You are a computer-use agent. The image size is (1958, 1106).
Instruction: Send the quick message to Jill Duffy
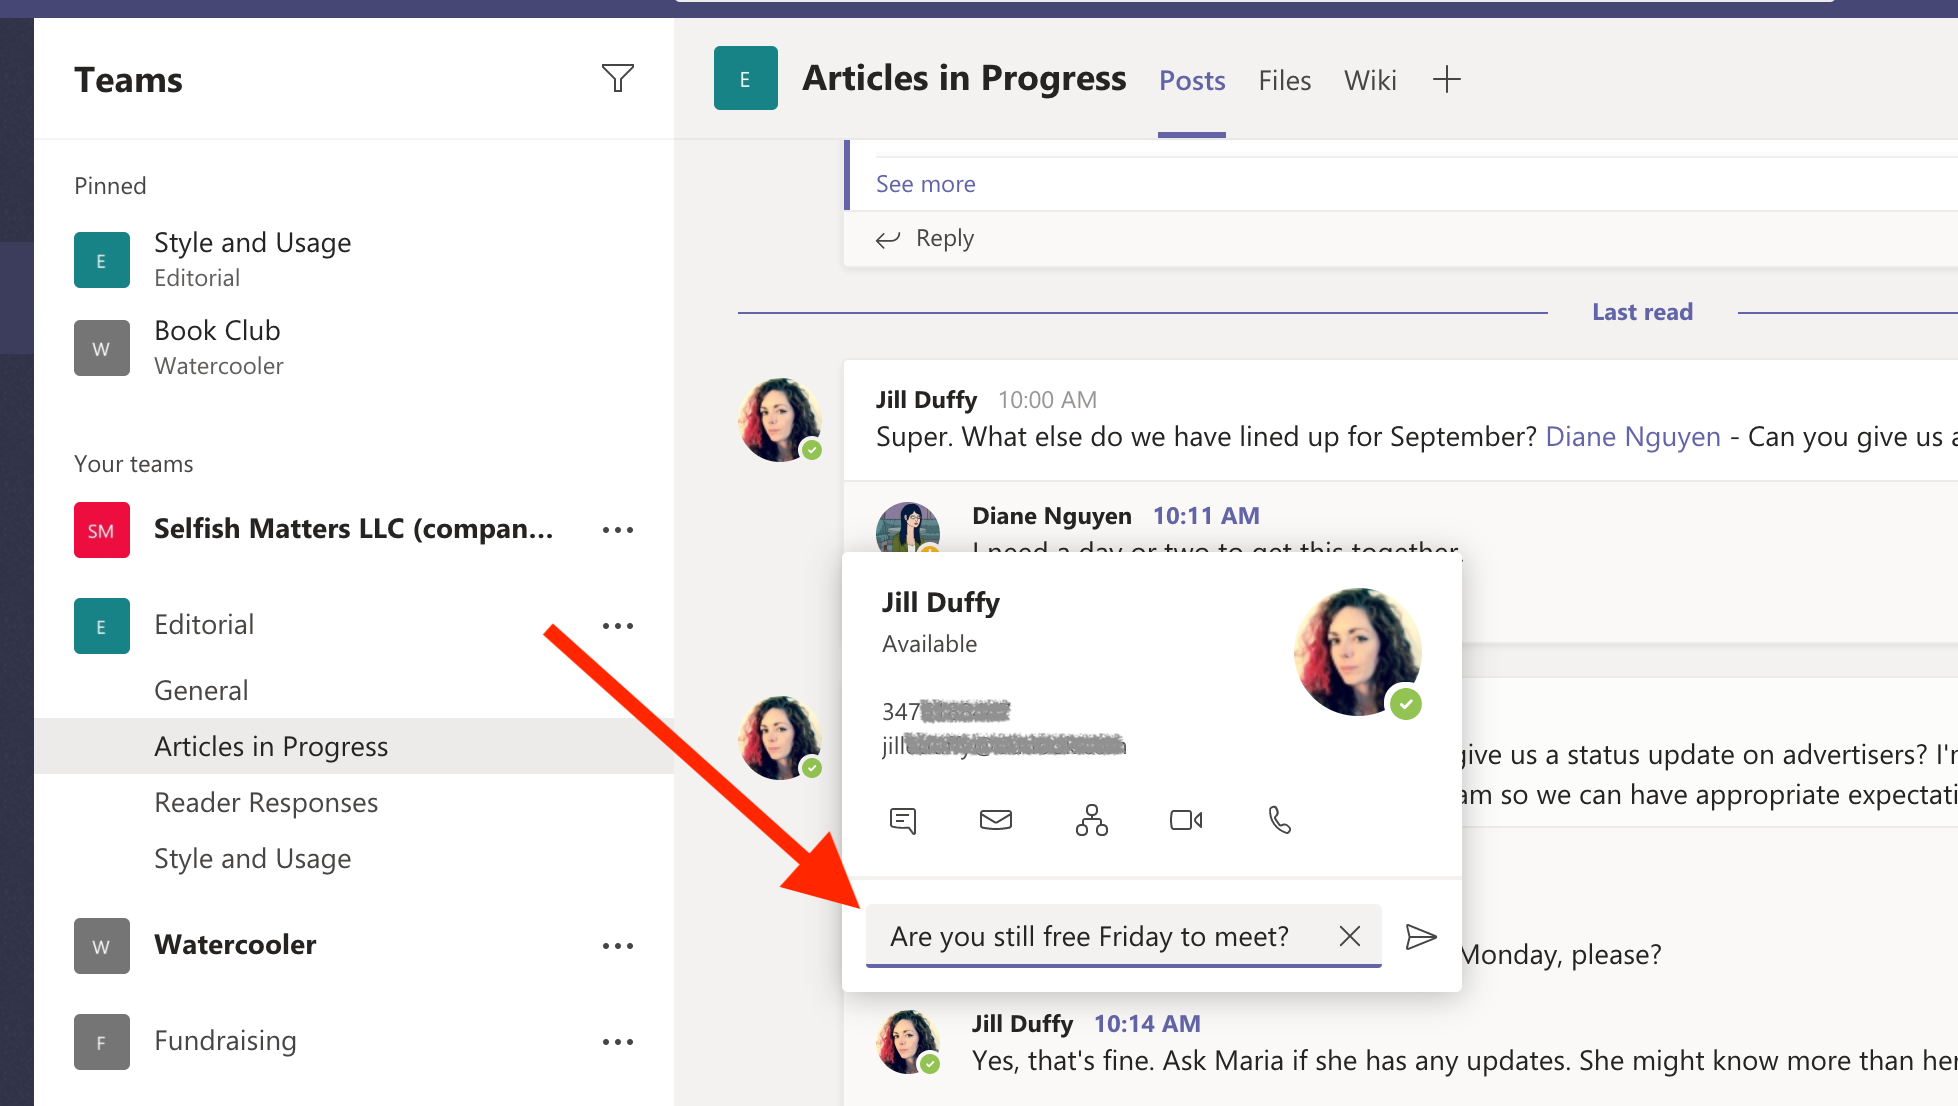[x=1421, y=936]
